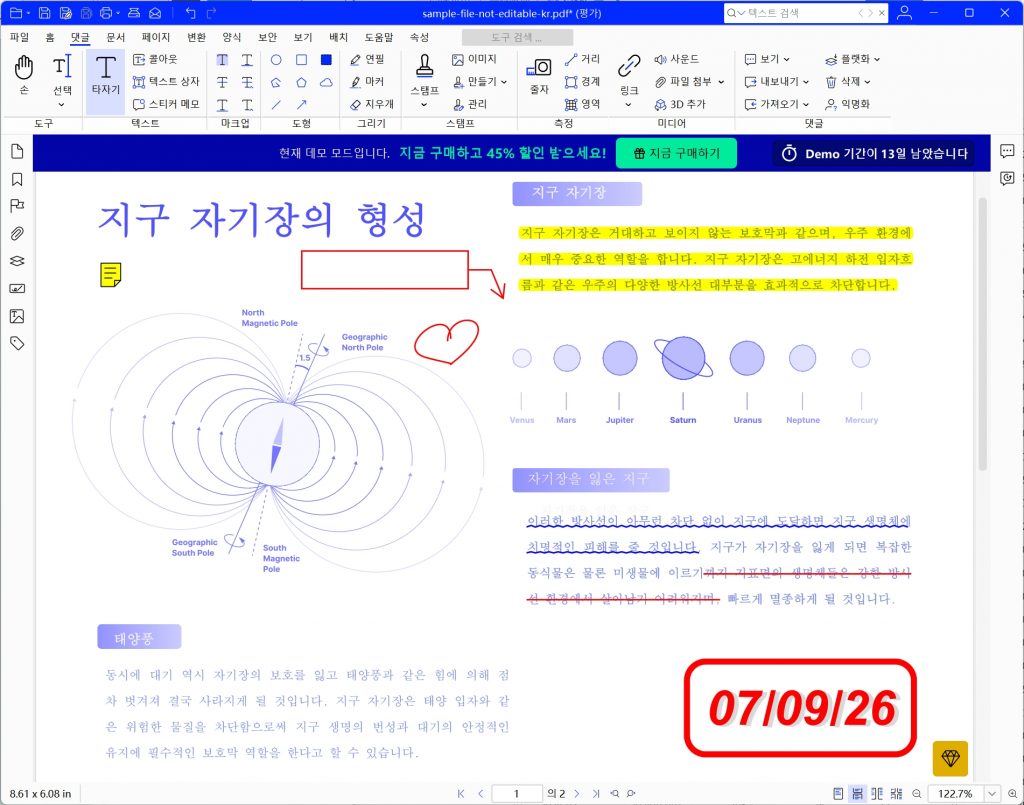Viewport: 1024px width, 805px height.
Task: Pick the Pencil (연필) drawing tool
Action: [x=367, y=59]
